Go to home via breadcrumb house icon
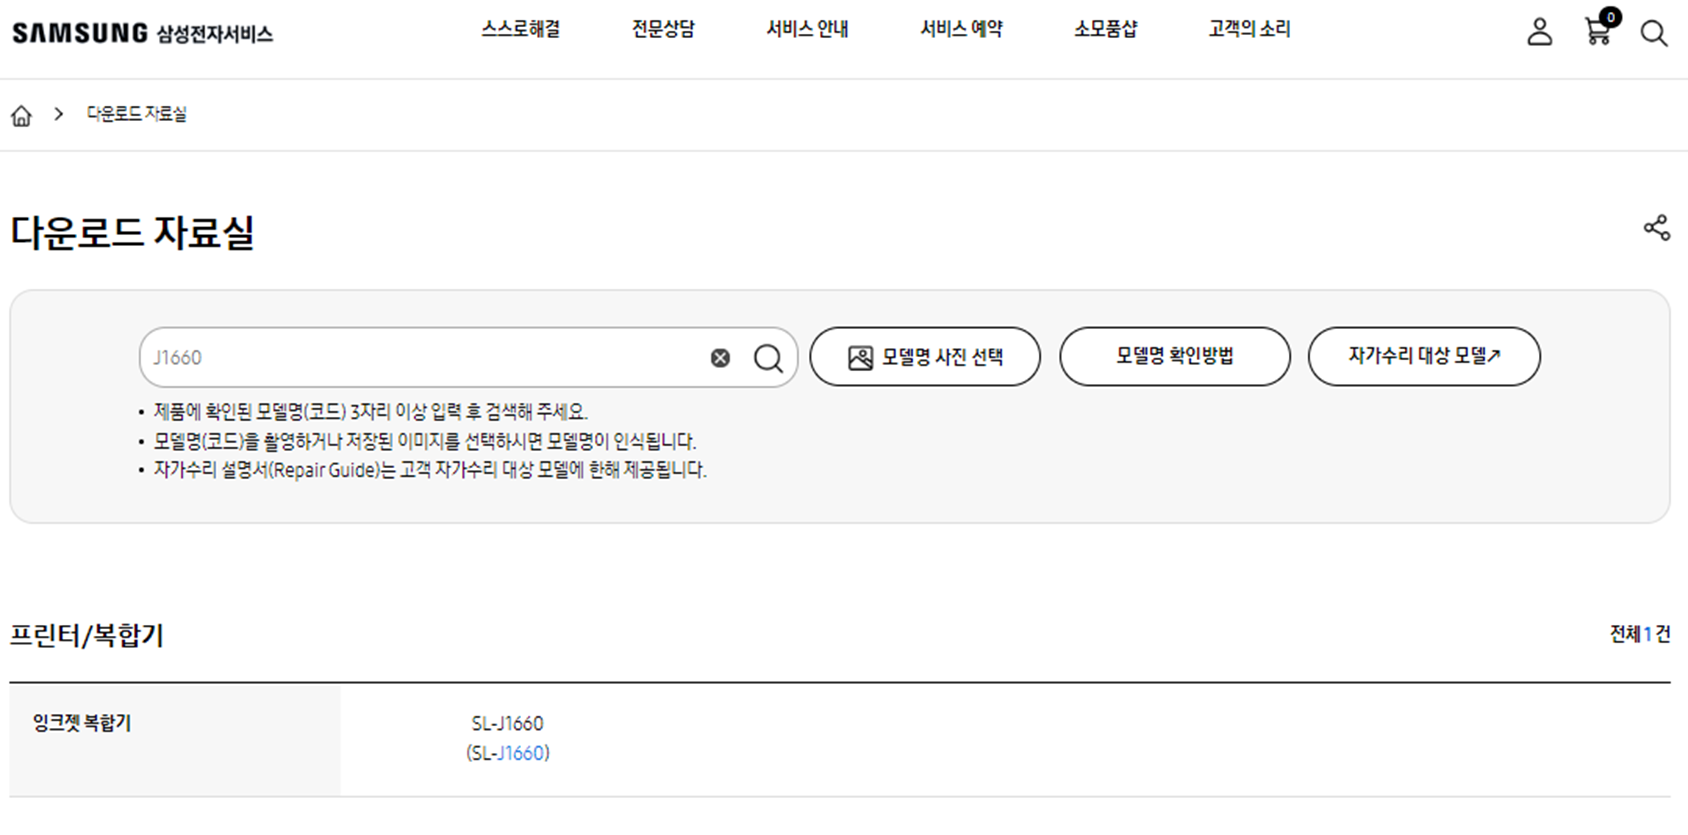The width and height of the screenshot is (1688, 835). (21, 115)
